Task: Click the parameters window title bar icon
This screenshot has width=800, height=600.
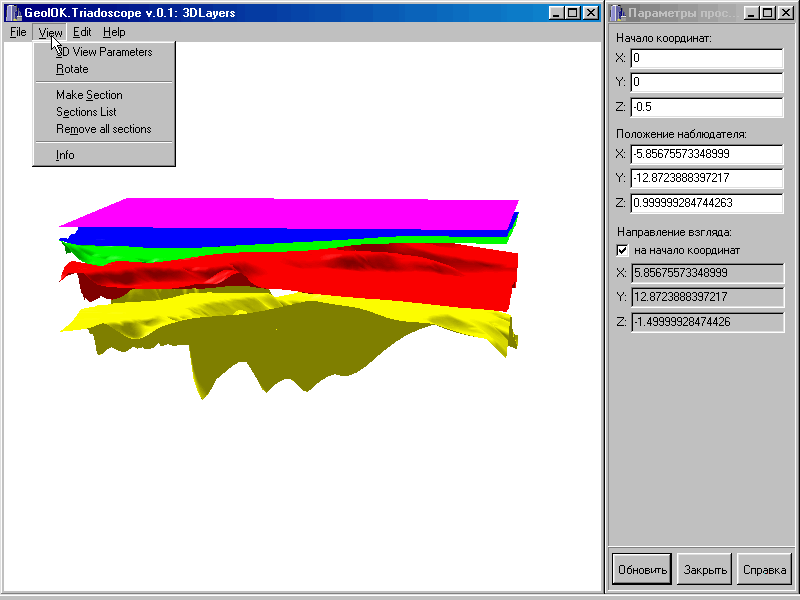Action: click(x=619, y=13)
